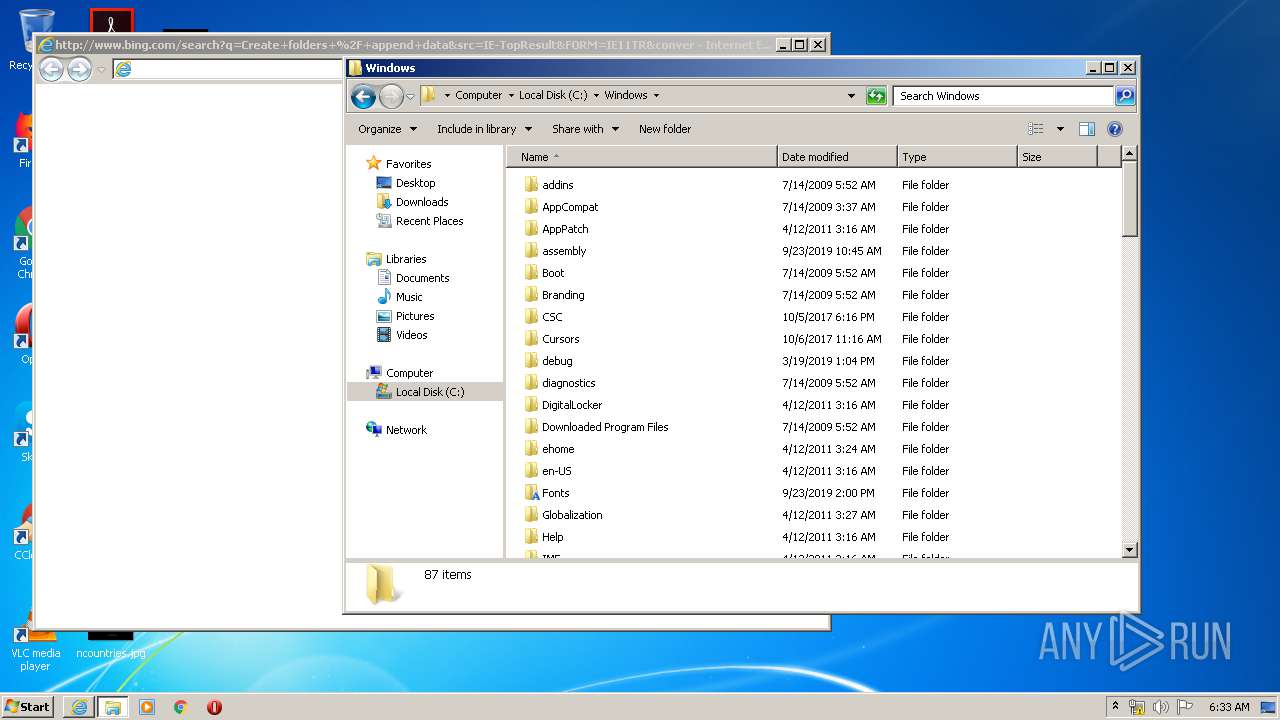Viewport: 1280px width, 720px height.
Task: Click into the Search Windows field
Action: 1003,96
